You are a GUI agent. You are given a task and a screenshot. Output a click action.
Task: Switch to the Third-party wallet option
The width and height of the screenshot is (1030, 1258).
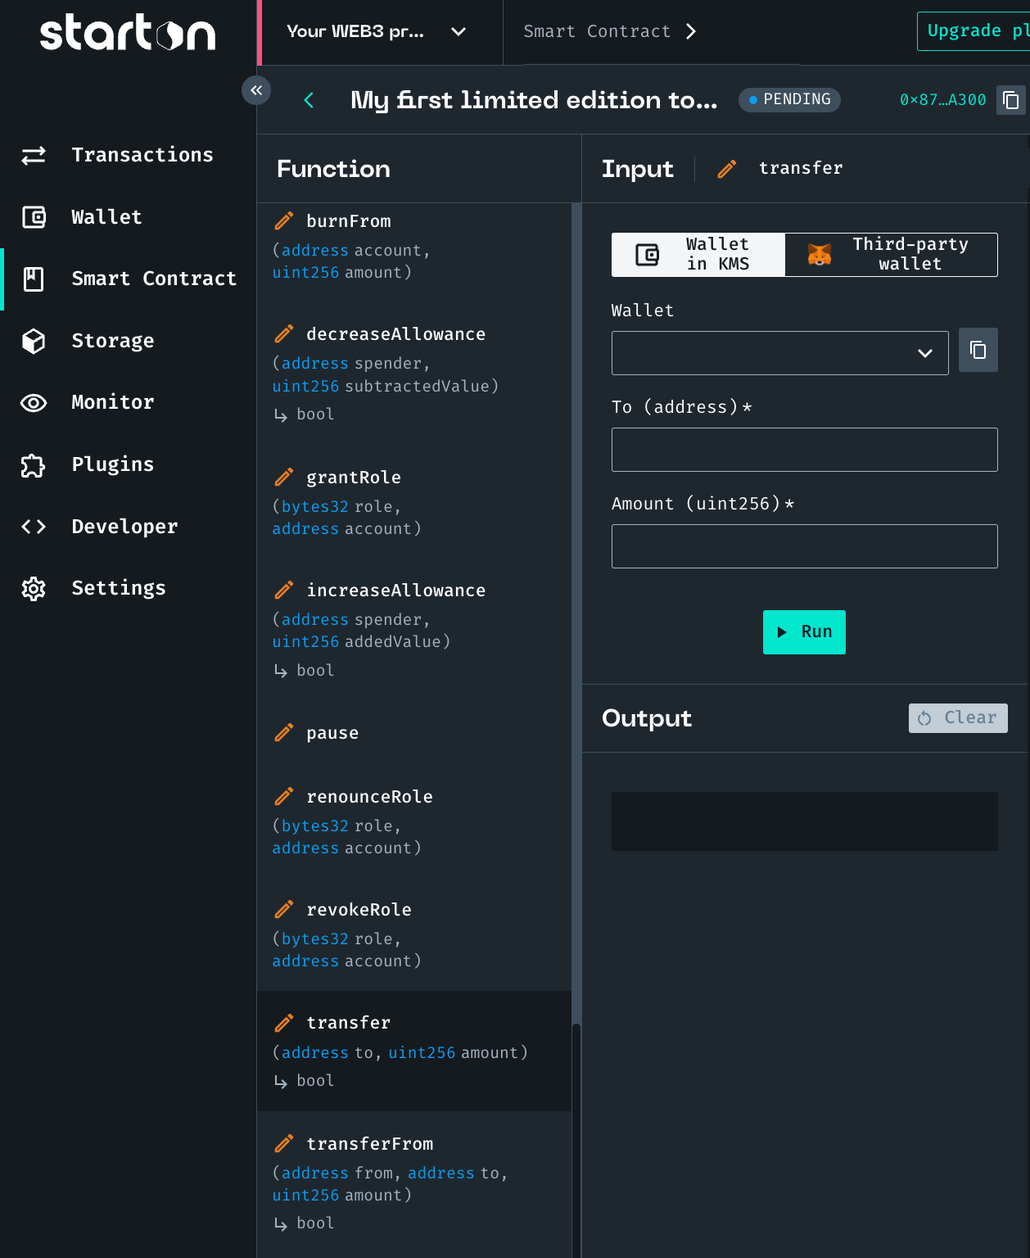click(890, 254)
